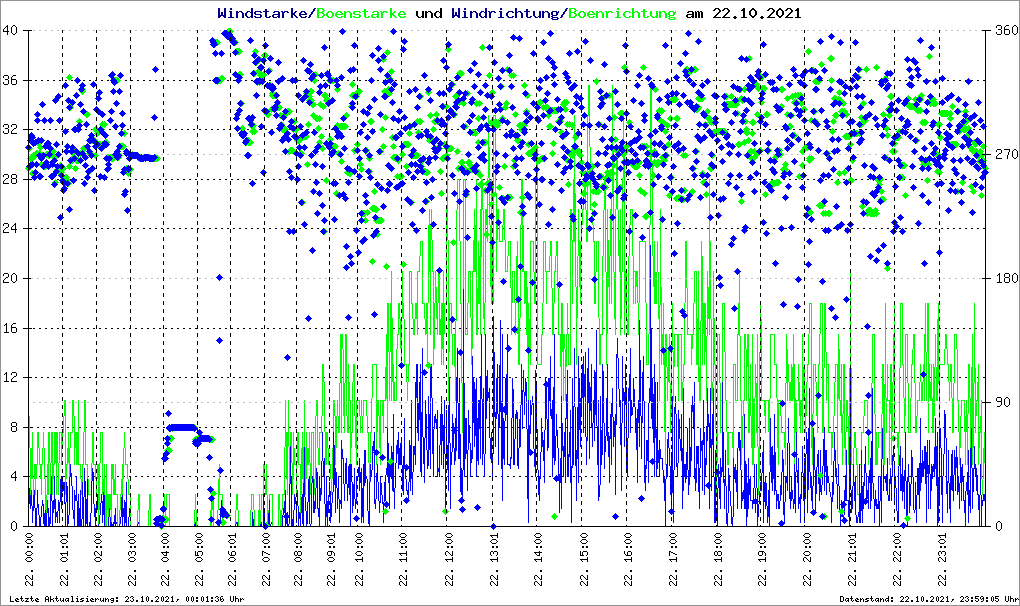Screen dimensions: 1020x606
Task: Click the date '22.10.2021' in the title
Action: pyautogui.click(x=756, y=14)
